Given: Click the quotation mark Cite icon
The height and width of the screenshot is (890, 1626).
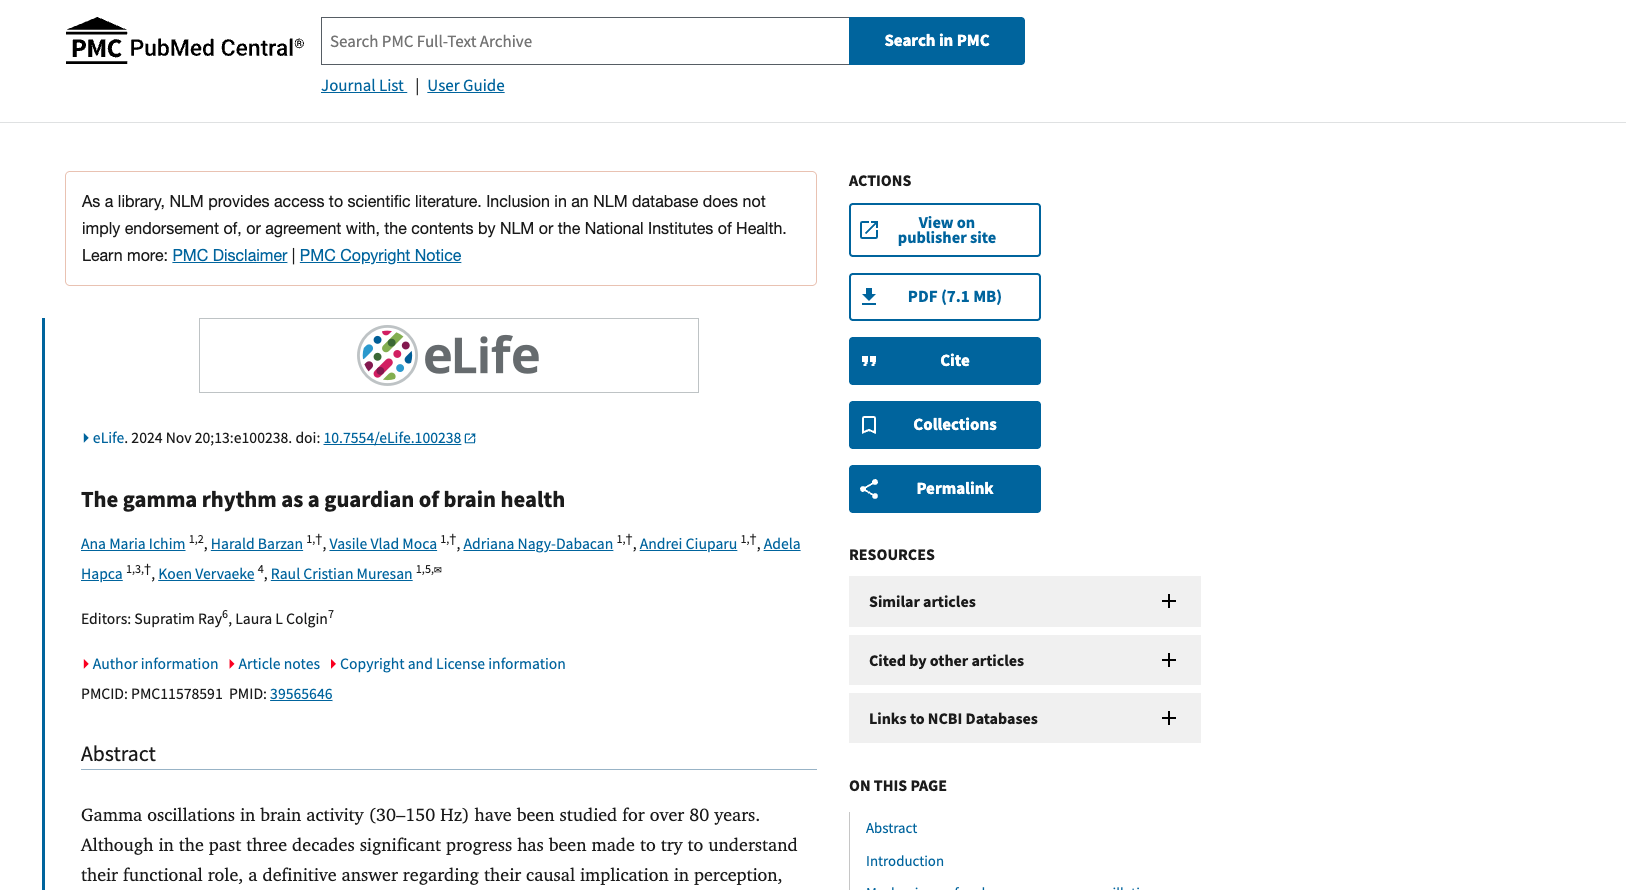Looking at the screenshot, I should (x=870, y=361).
